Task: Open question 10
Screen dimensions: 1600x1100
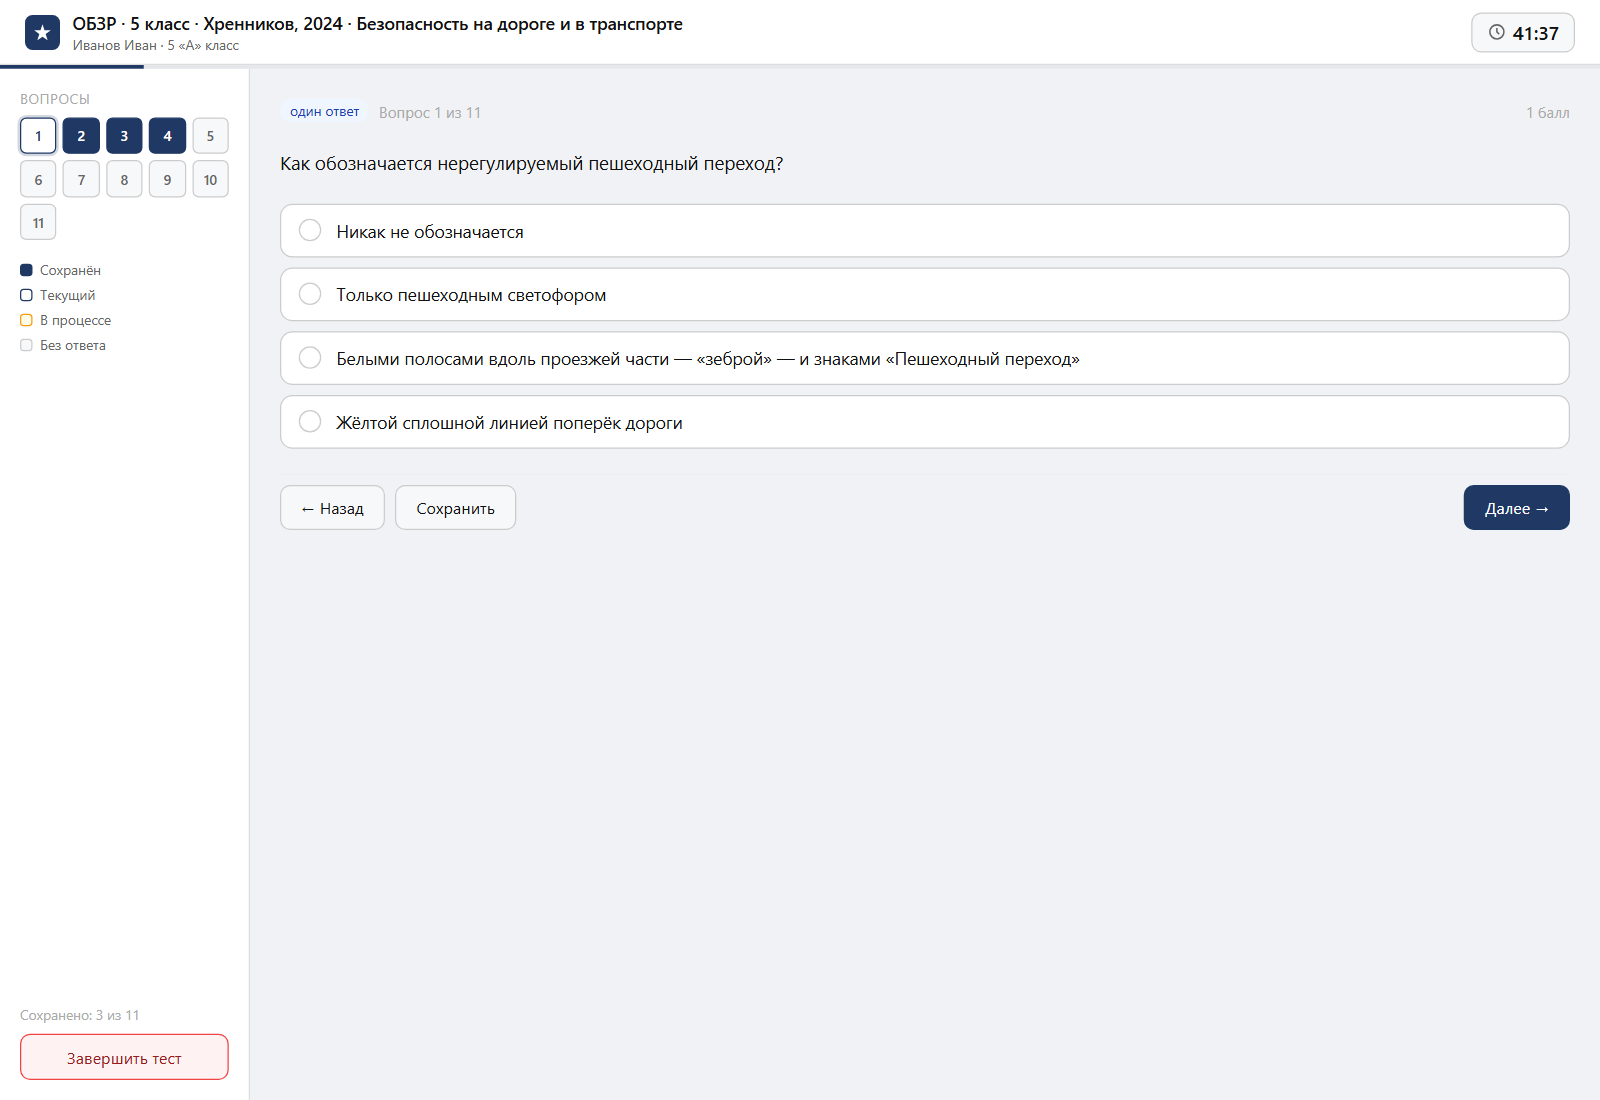Action: (x=210, y=179)
